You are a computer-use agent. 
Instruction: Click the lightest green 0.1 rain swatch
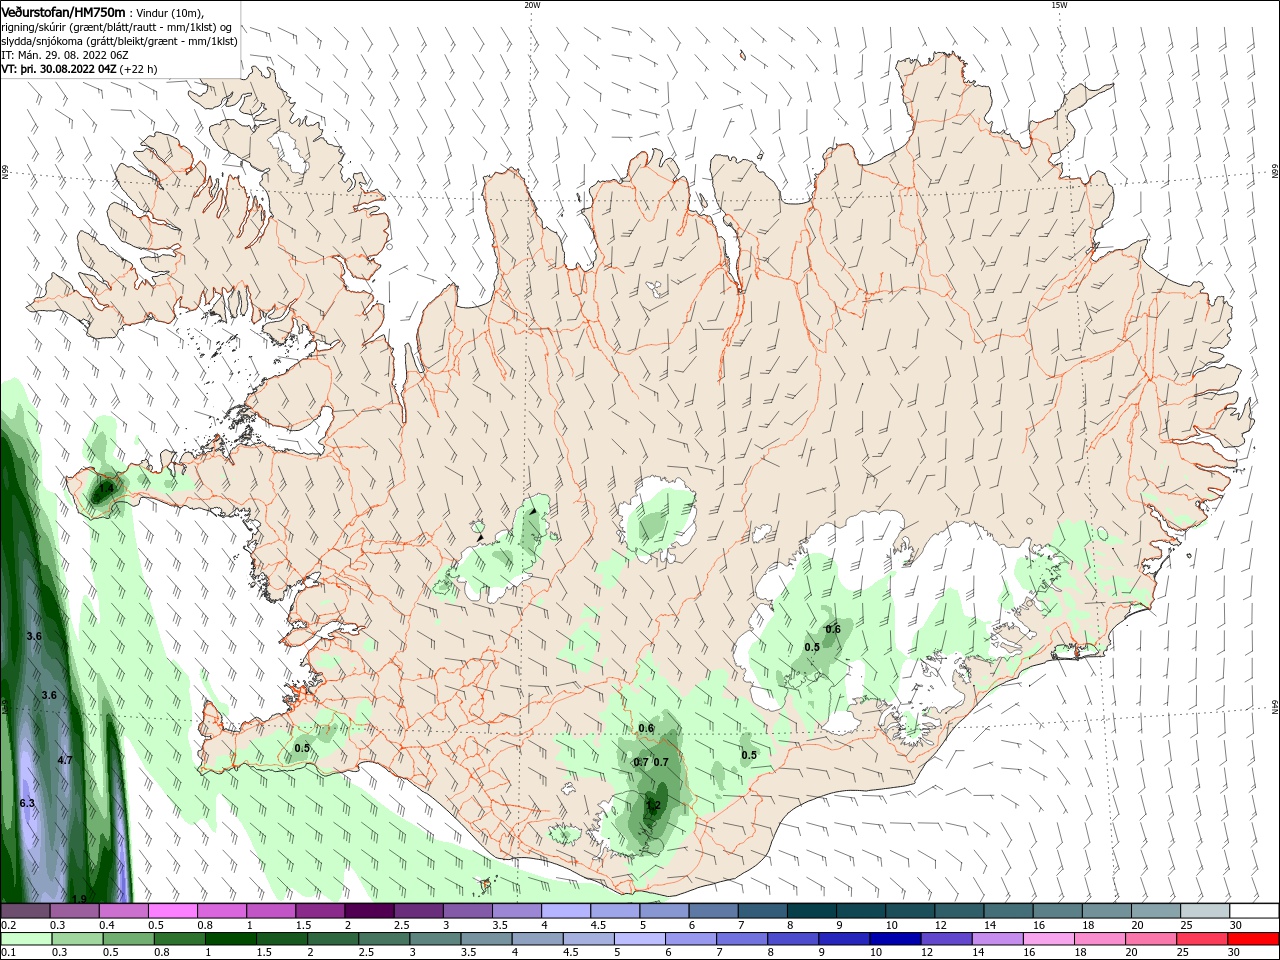coord(26,939)
